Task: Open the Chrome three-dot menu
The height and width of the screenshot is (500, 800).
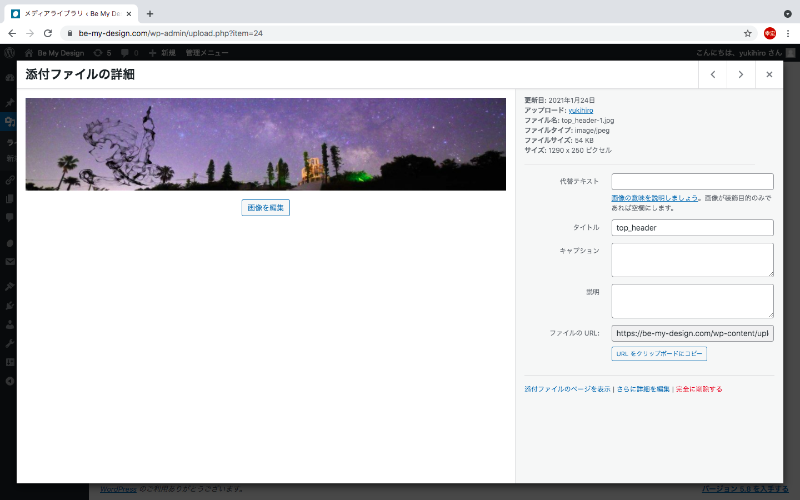Action: click(788, 33)
